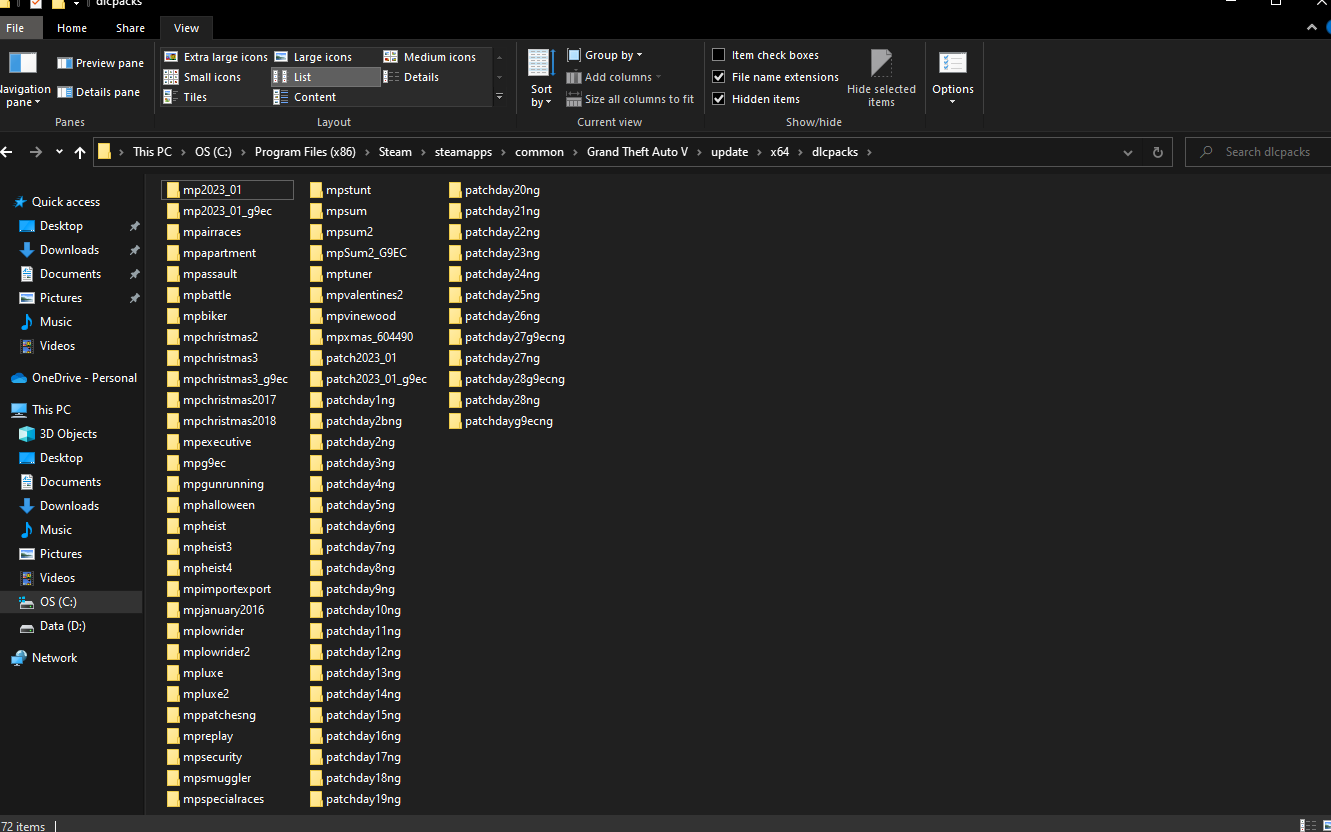1331x832 pixels.
Task: Open the Pictures folder under This PC
Action: 60,554
